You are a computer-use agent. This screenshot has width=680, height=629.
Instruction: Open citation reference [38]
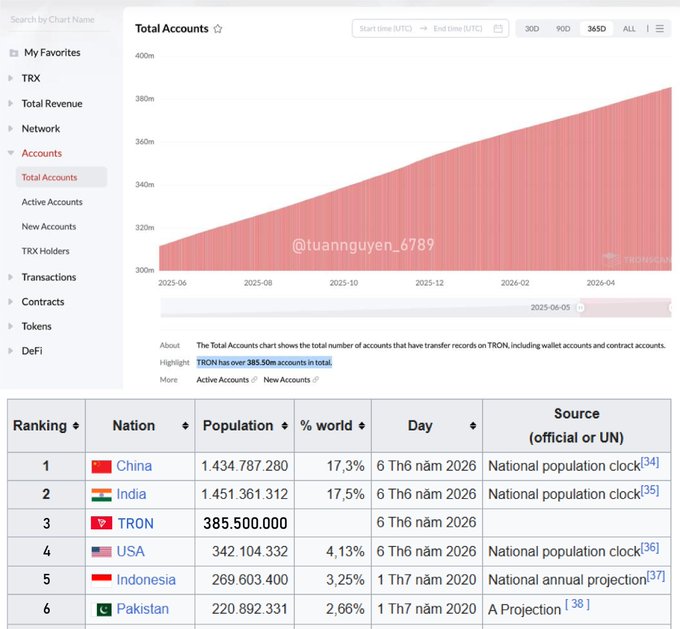tap(577, 604)
